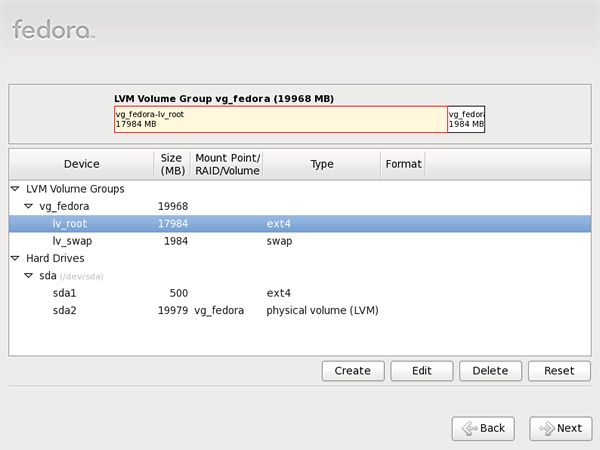Click the physical volume (LVM) type cell
This screenshot has width=600, height=450.
[322, 310]
